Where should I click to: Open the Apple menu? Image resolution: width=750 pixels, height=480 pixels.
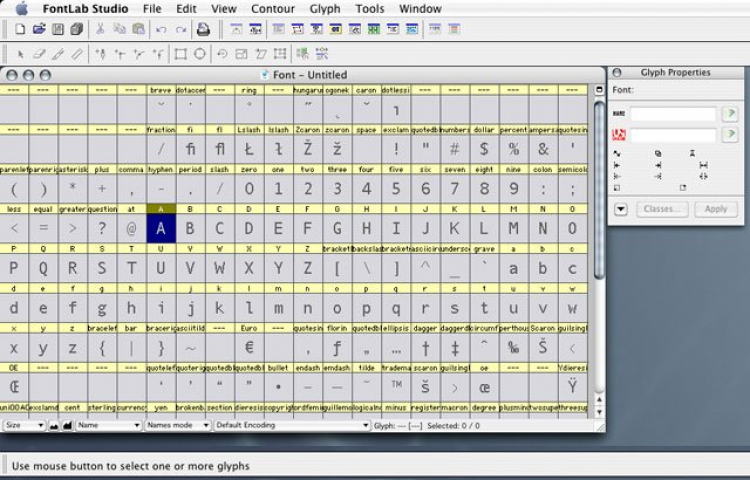(22, 8)
